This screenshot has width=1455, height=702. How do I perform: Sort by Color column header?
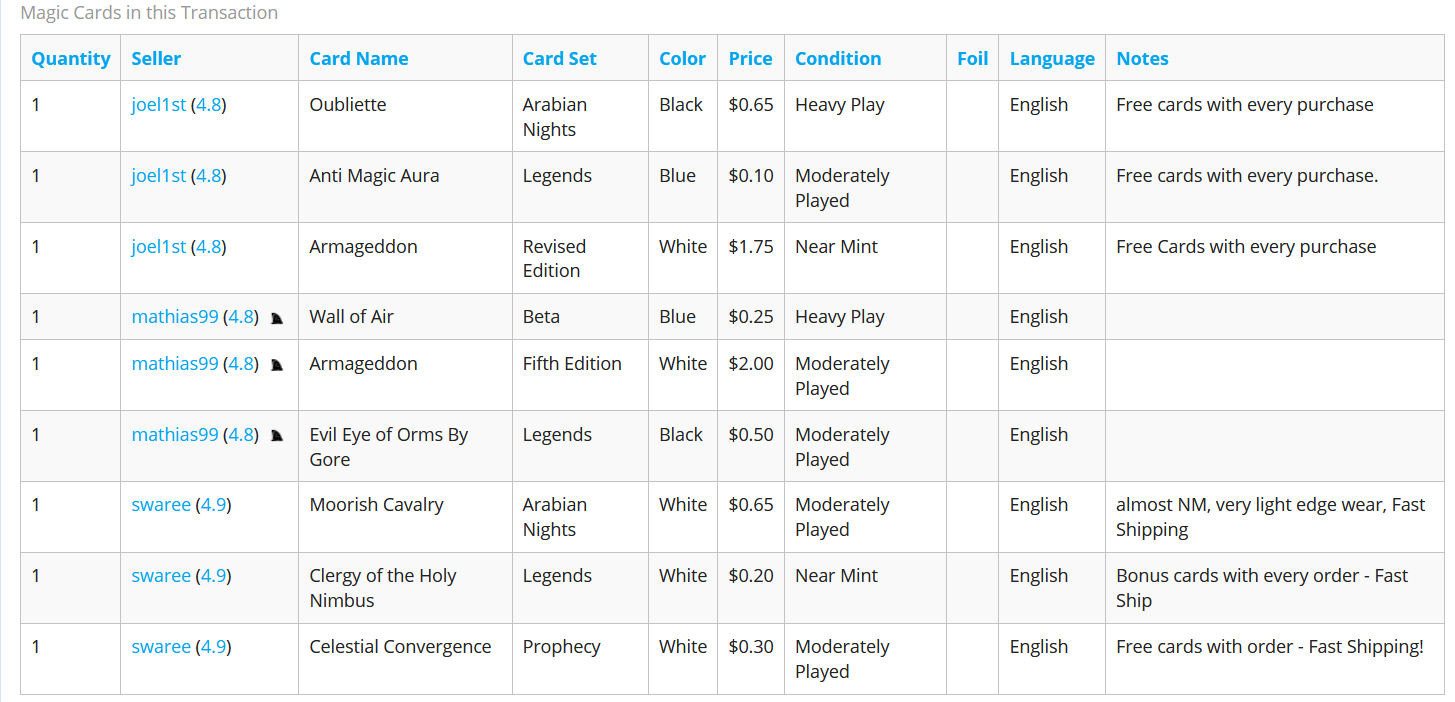click(682, 59)
